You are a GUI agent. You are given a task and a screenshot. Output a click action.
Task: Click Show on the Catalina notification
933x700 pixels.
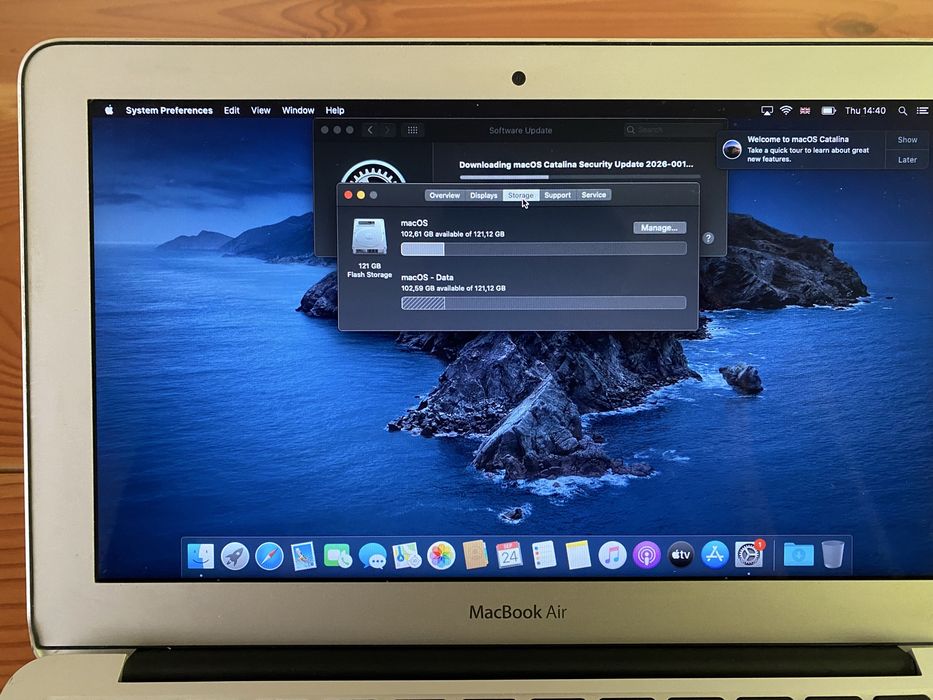pyautogui.click(x=907, y=140)
